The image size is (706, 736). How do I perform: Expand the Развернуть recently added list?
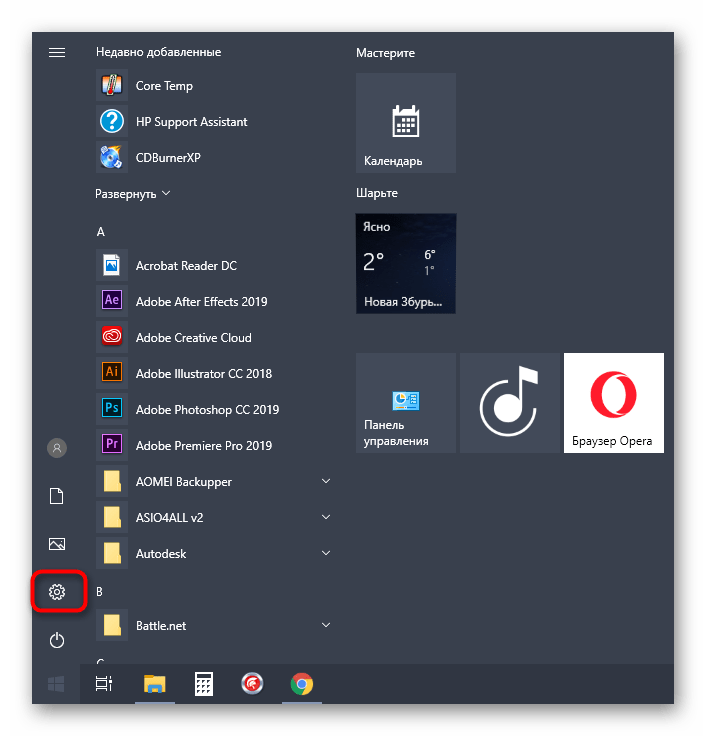[132, 194]
